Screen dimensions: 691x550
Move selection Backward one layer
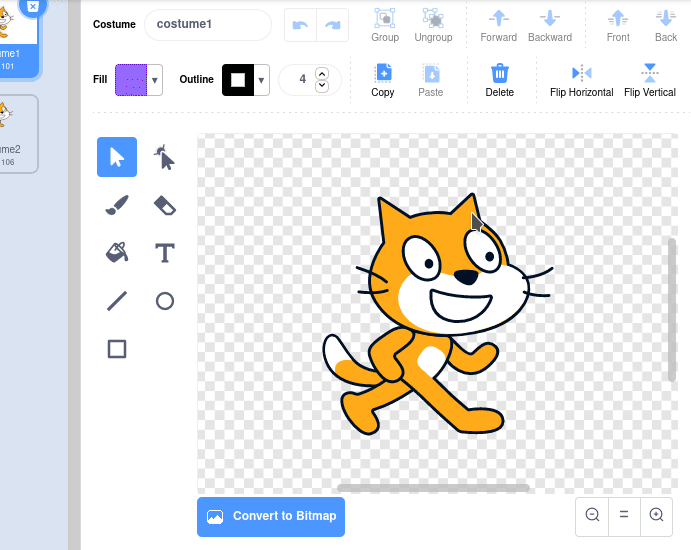click(550, 26)
